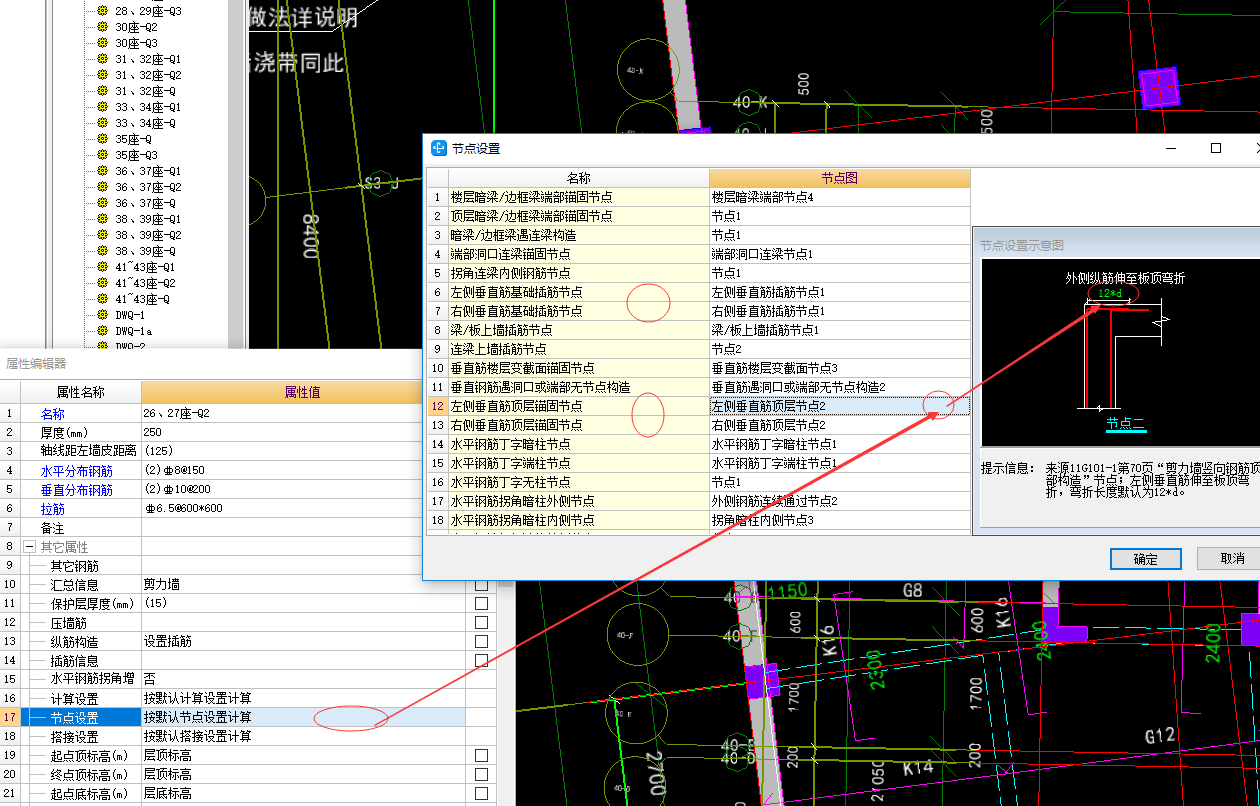Click 水平分布钢筋 property name
Viewport: 1260px width, 806px height.
76,471
